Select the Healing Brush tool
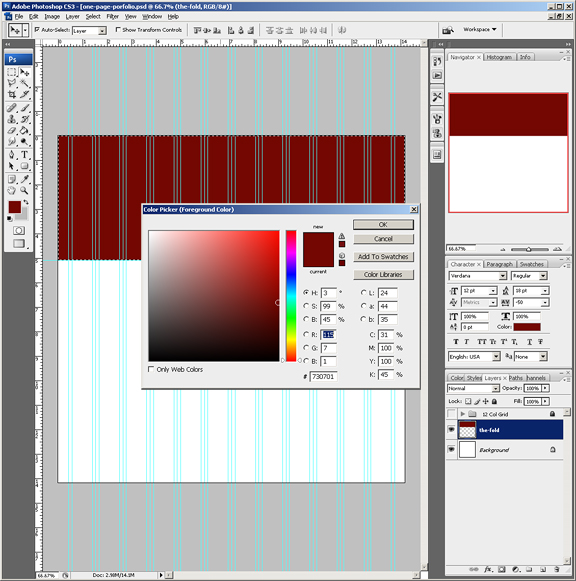 pos(12,108)
